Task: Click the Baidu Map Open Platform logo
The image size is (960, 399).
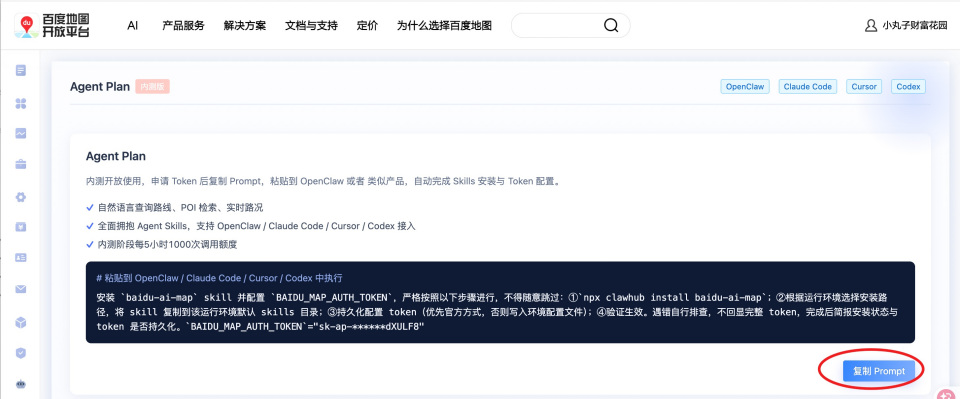Action: click(52, 26)
